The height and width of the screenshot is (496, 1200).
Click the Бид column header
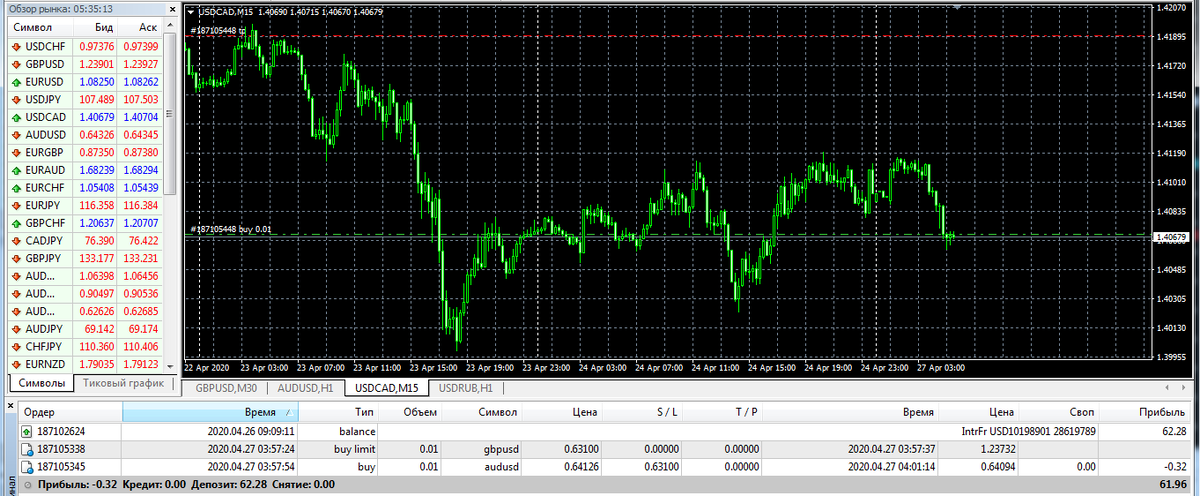click(x=94, y=29)
